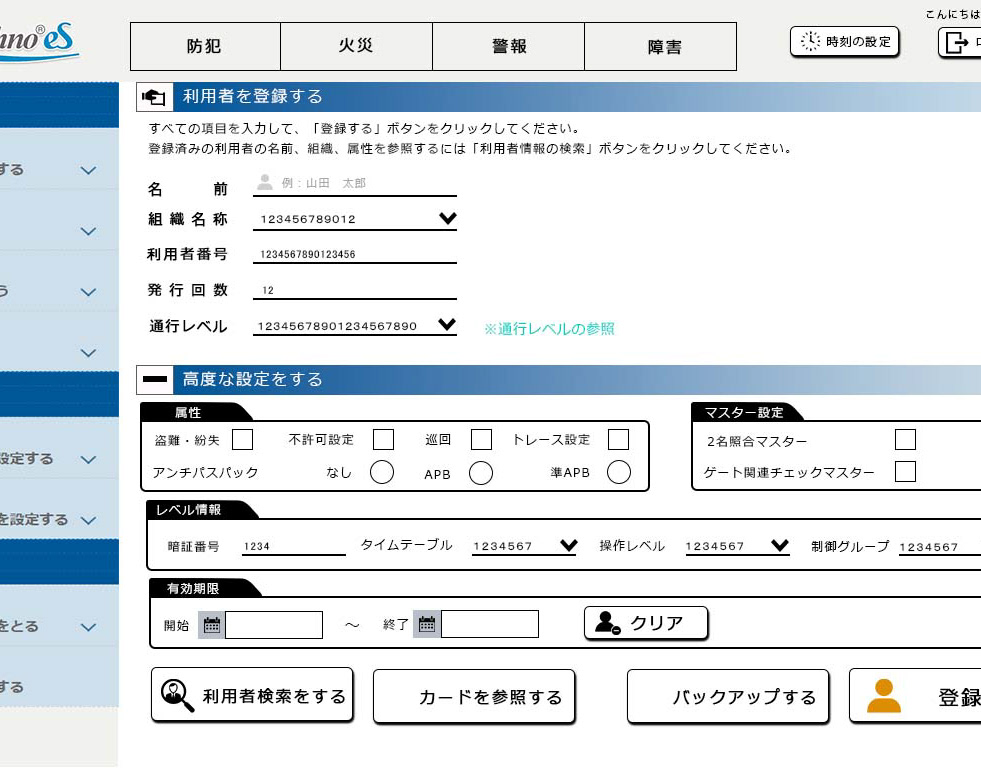Viewport: 981px width, 768px height.
Task: Click the 開始 date input box
Action: [274, 625]
